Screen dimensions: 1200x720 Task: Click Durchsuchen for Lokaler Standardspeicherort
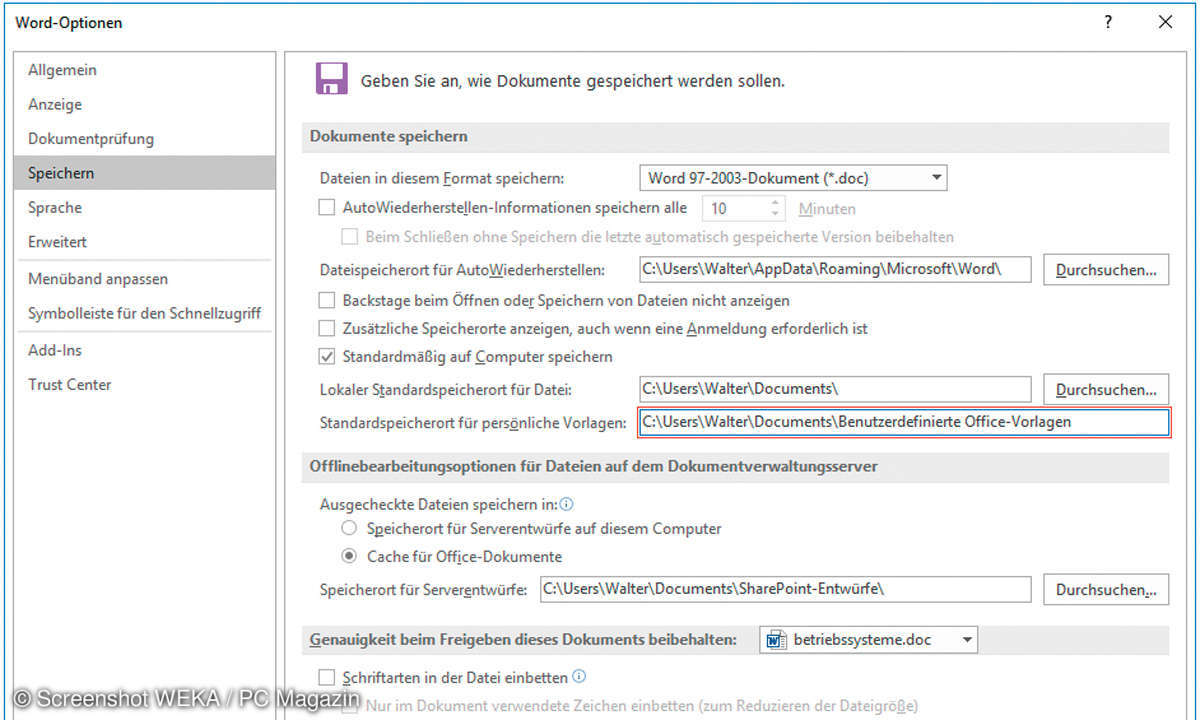(1106, 389)
